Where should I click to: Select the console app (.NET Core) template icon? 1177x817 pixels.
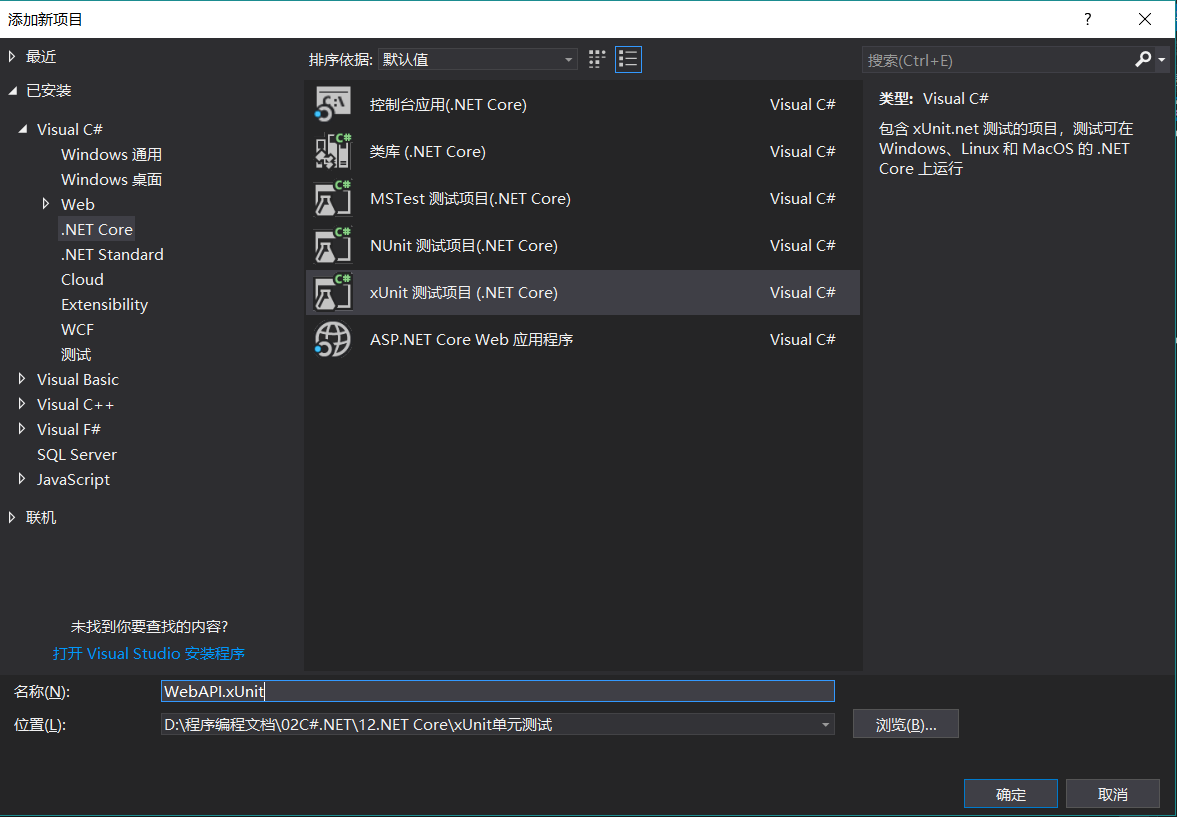pos(333,104)
